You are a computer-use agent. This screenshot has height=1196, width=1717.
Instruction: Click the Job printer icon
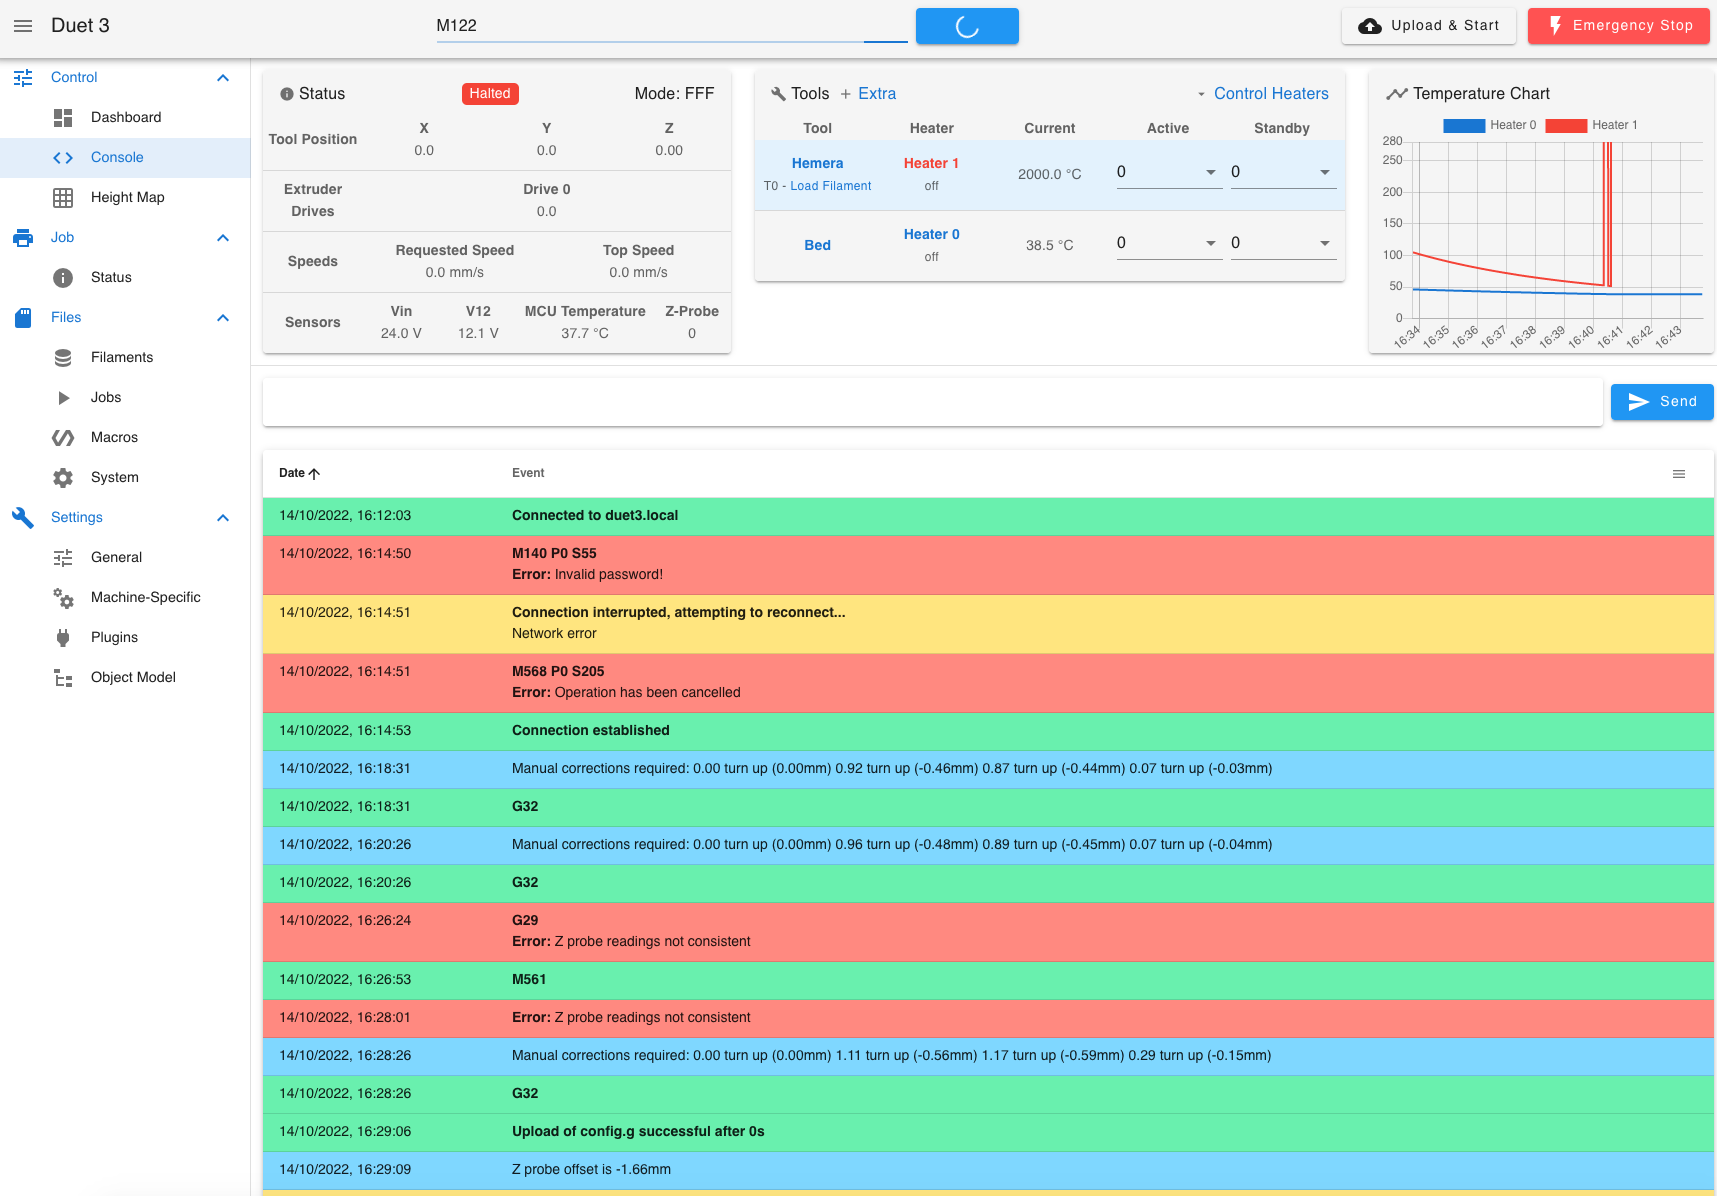[x=23, y=237]
